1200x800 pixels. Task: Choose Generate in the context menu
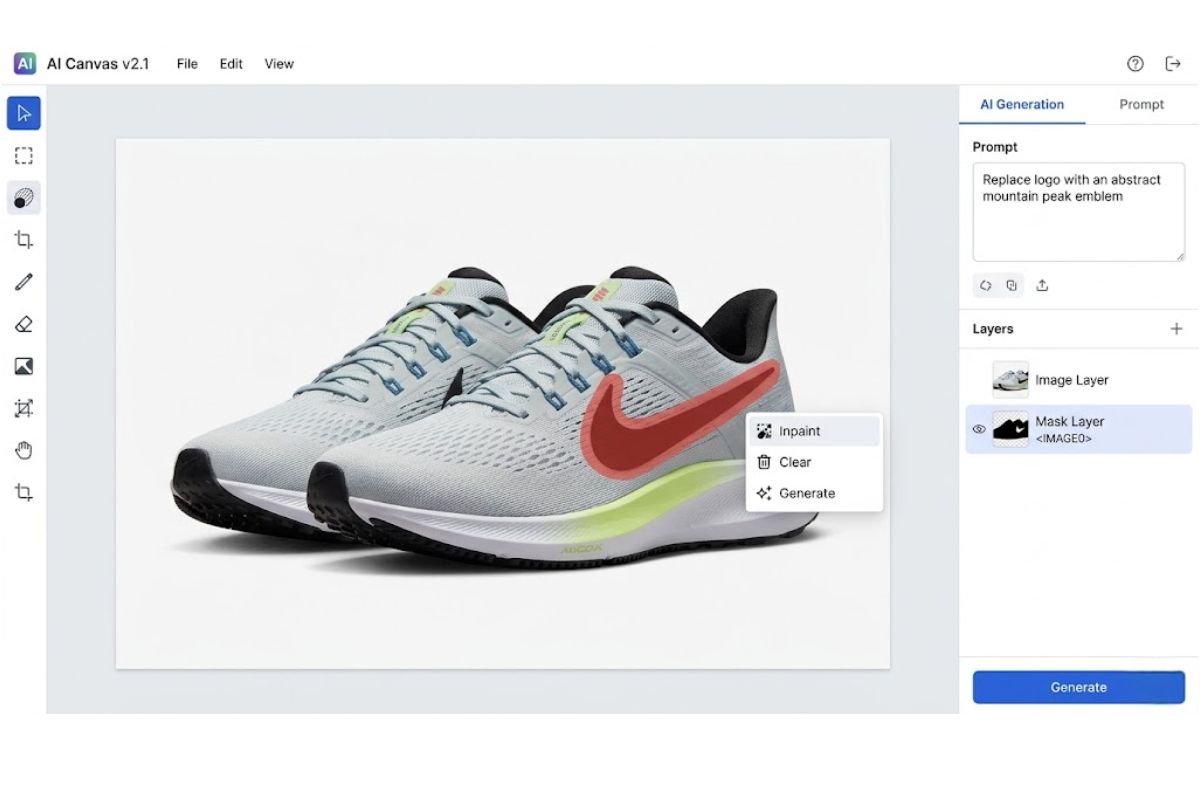click(814, 493)
